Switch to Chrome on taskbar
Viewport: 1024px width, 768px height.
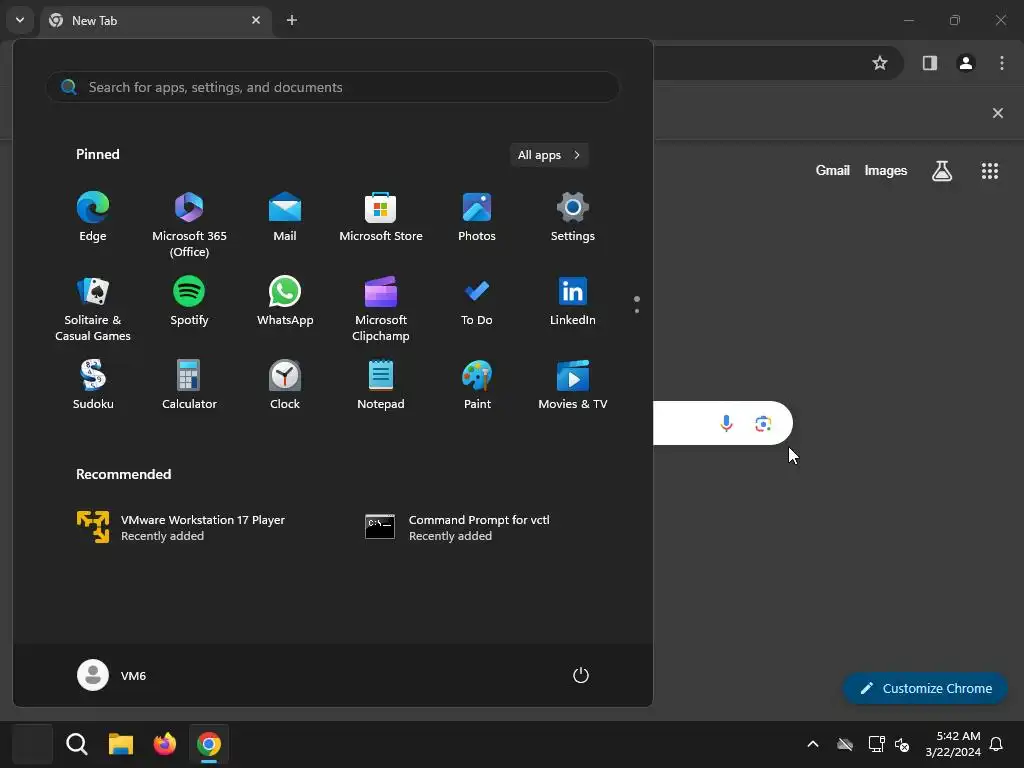point(209,744)
